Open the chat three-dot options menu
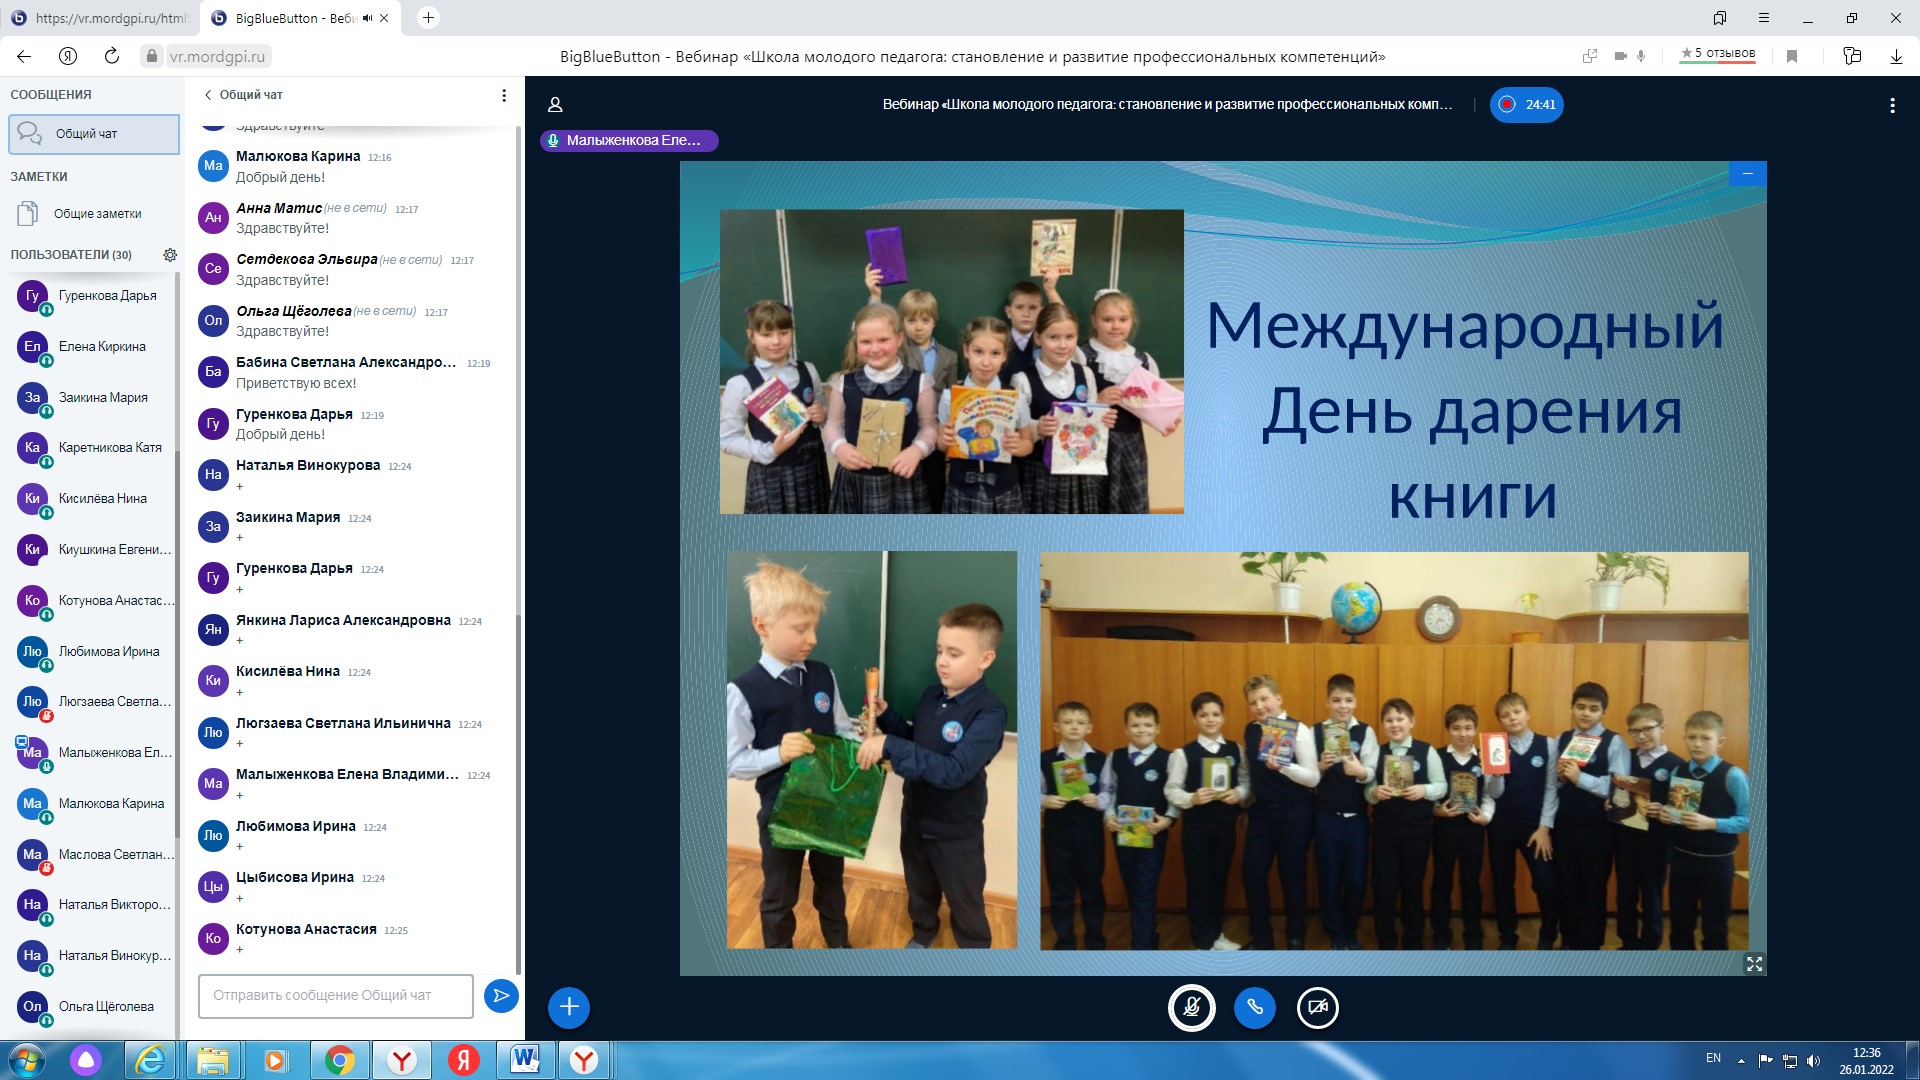The image size is (1920, 1080). 504,95
